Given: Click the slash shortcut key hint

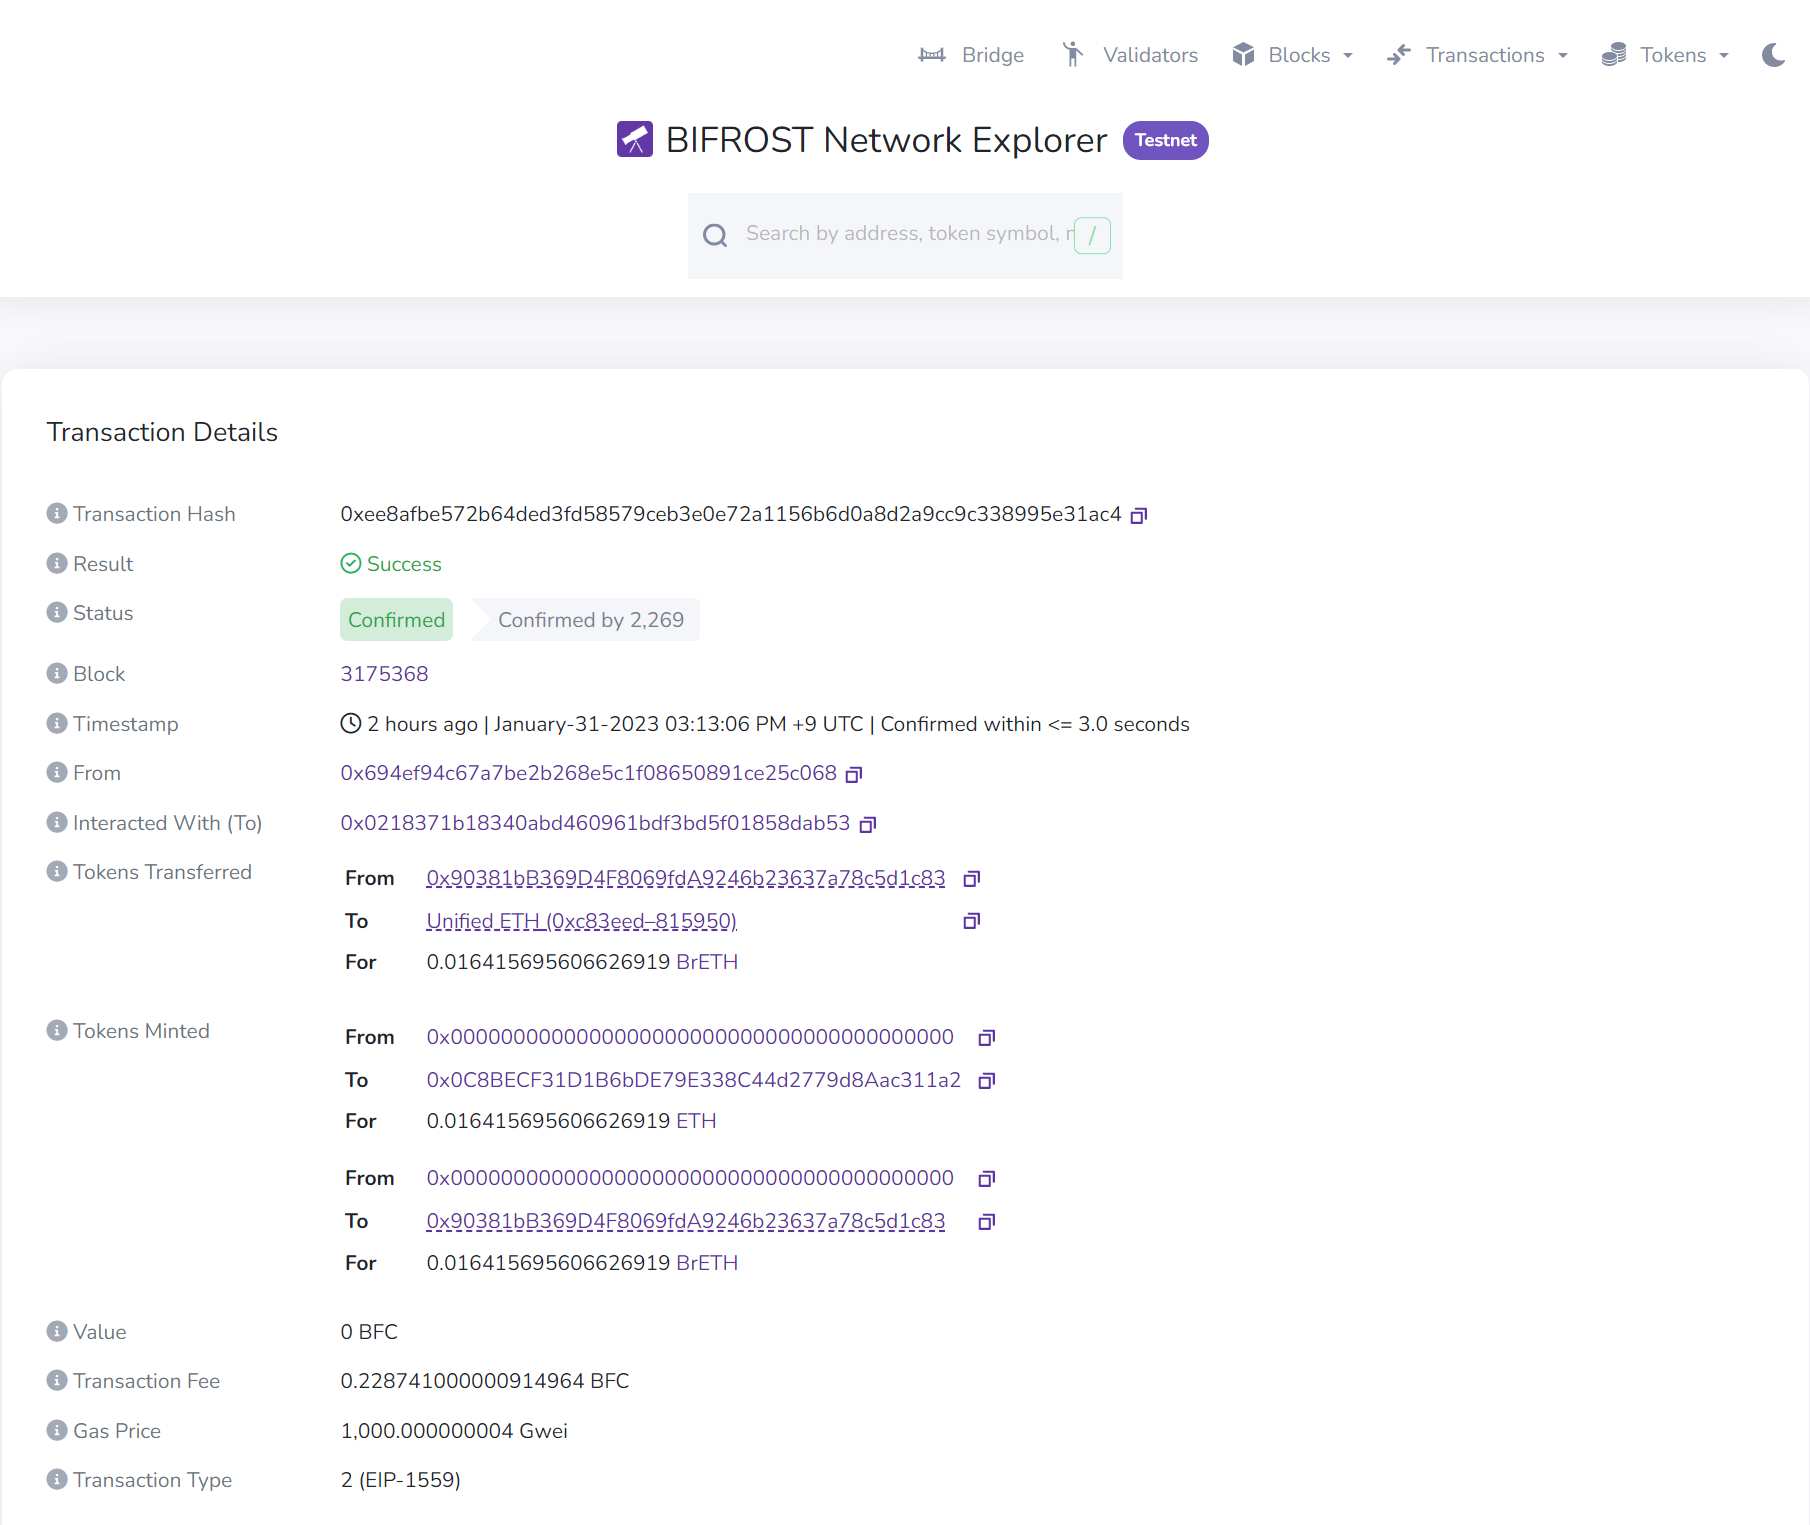Looking at the screenshot, I should pos(1092,236).
